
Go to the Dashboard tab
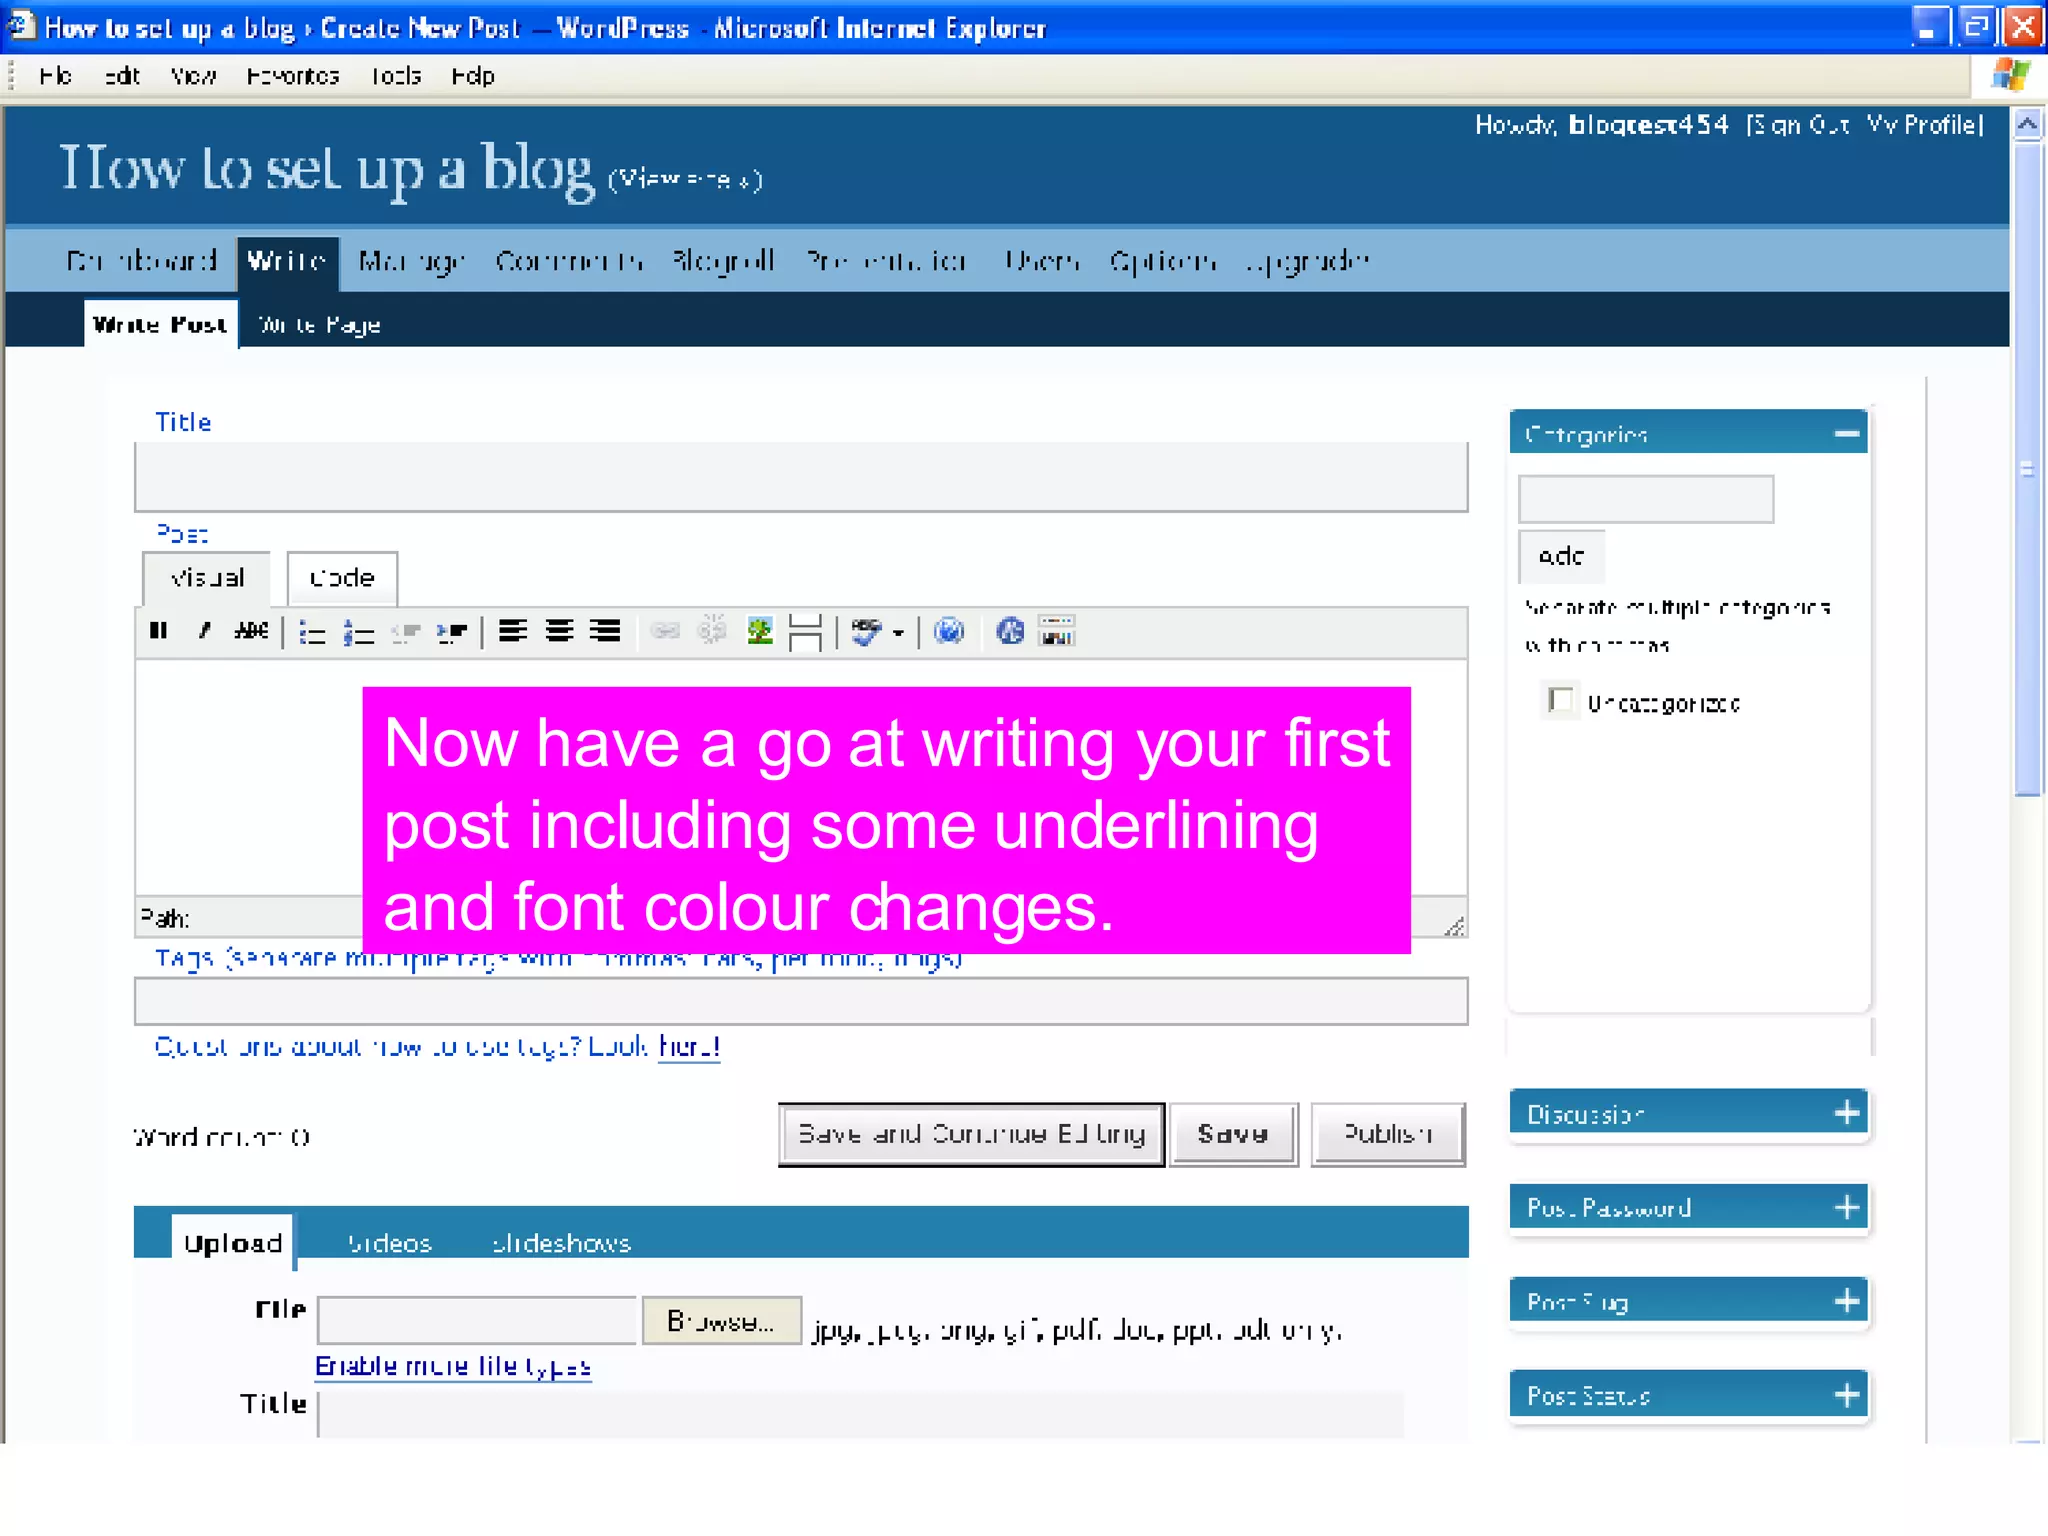click(x=141, y=261)
